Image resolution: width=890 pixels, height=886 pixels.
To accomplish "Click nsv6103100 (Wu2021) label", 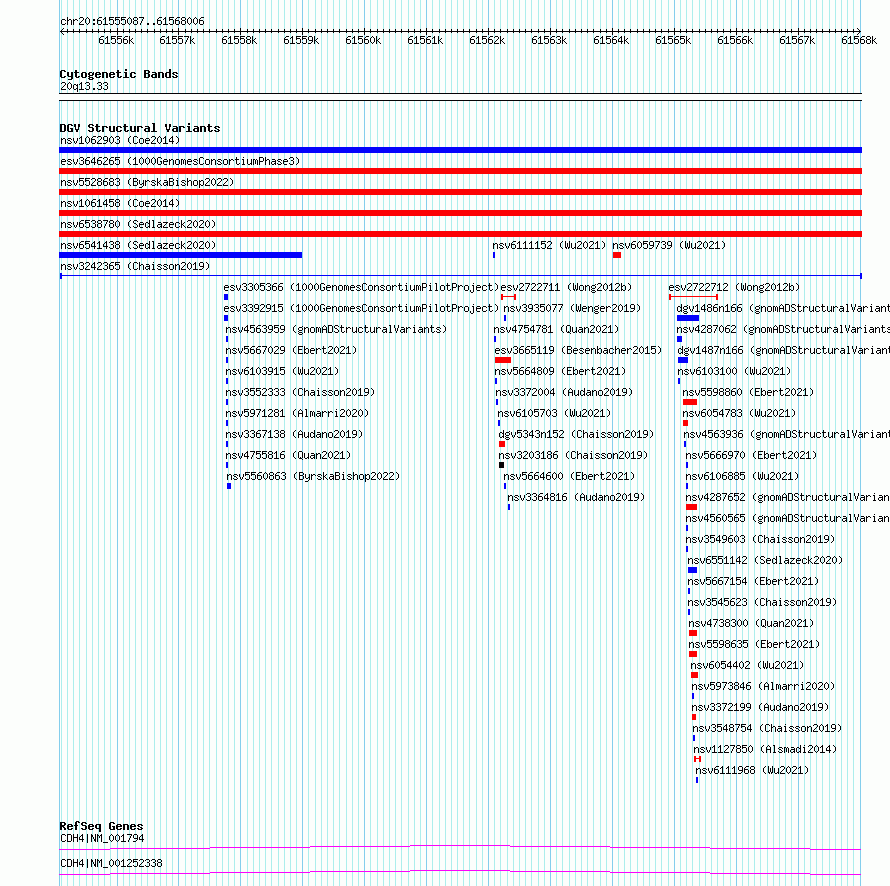I will [734, 371].
